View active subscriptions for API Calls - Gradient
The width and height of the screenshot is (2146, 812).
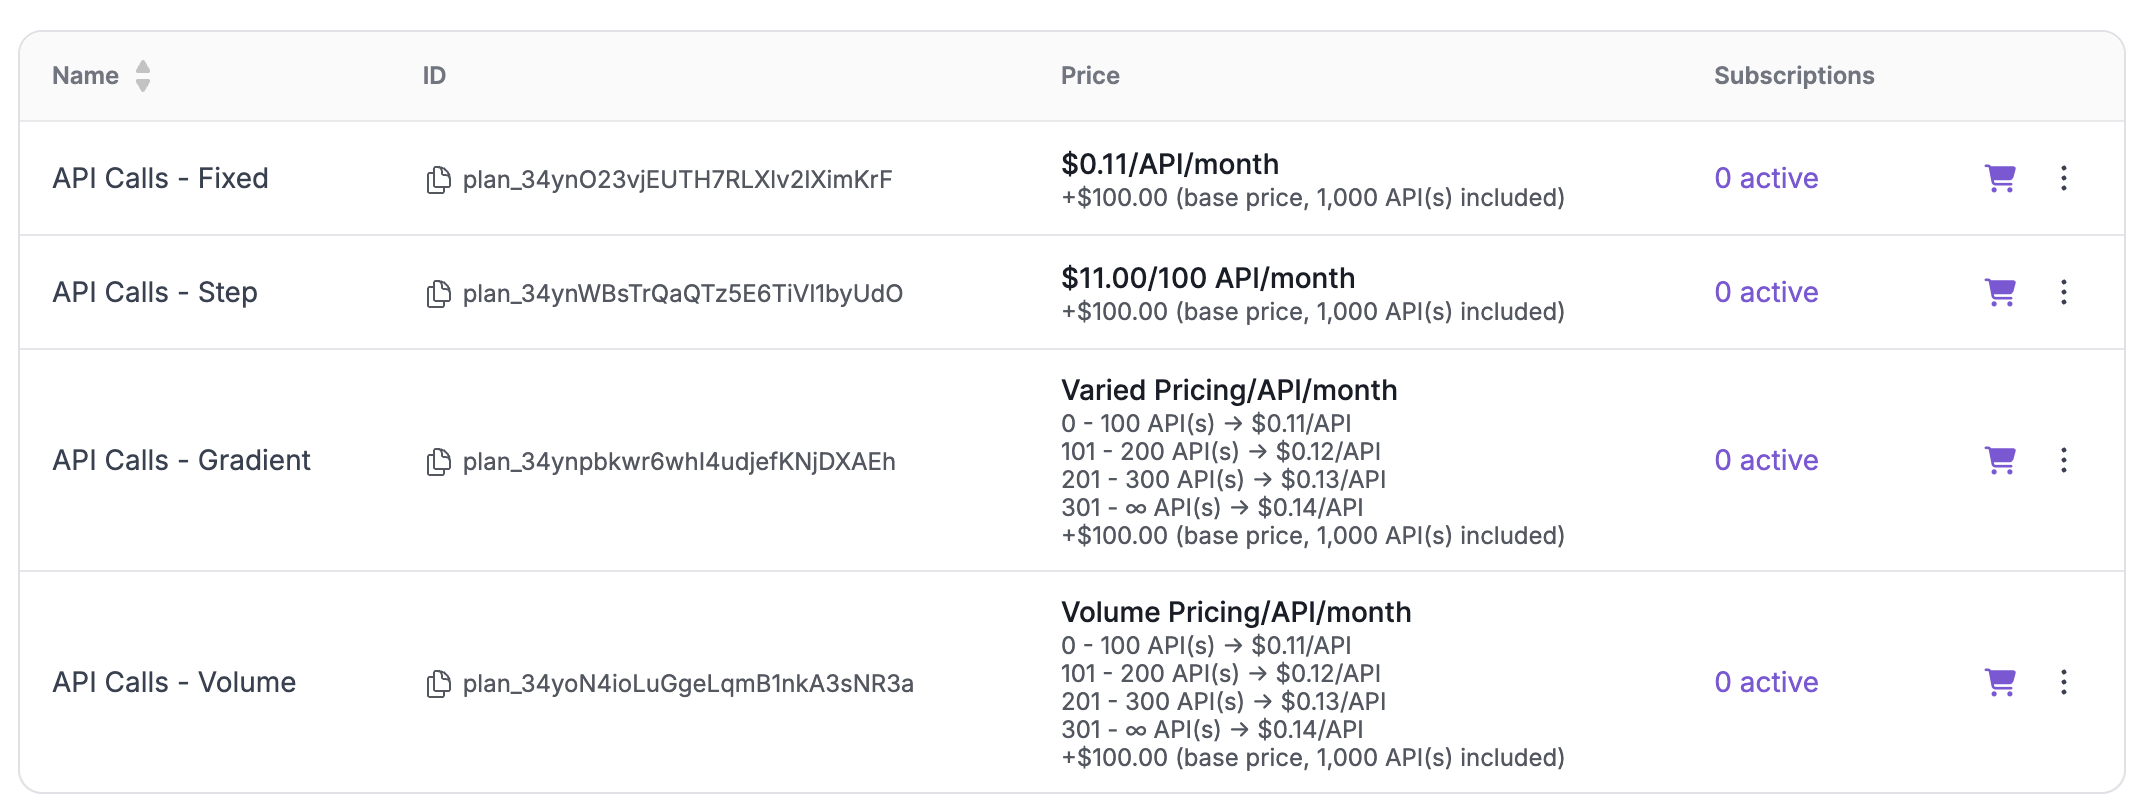click(1766, 461)
